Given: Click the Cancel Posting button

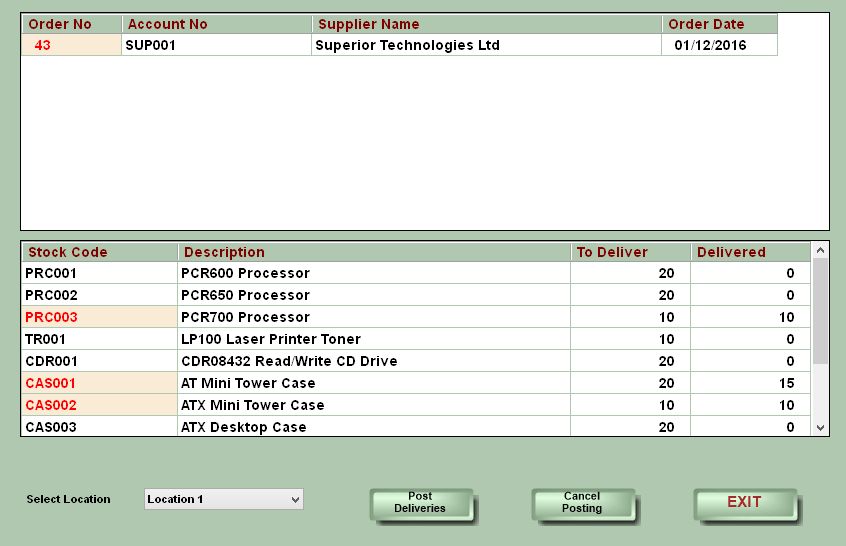Looking at the screenshot, I should coord(583,504).
